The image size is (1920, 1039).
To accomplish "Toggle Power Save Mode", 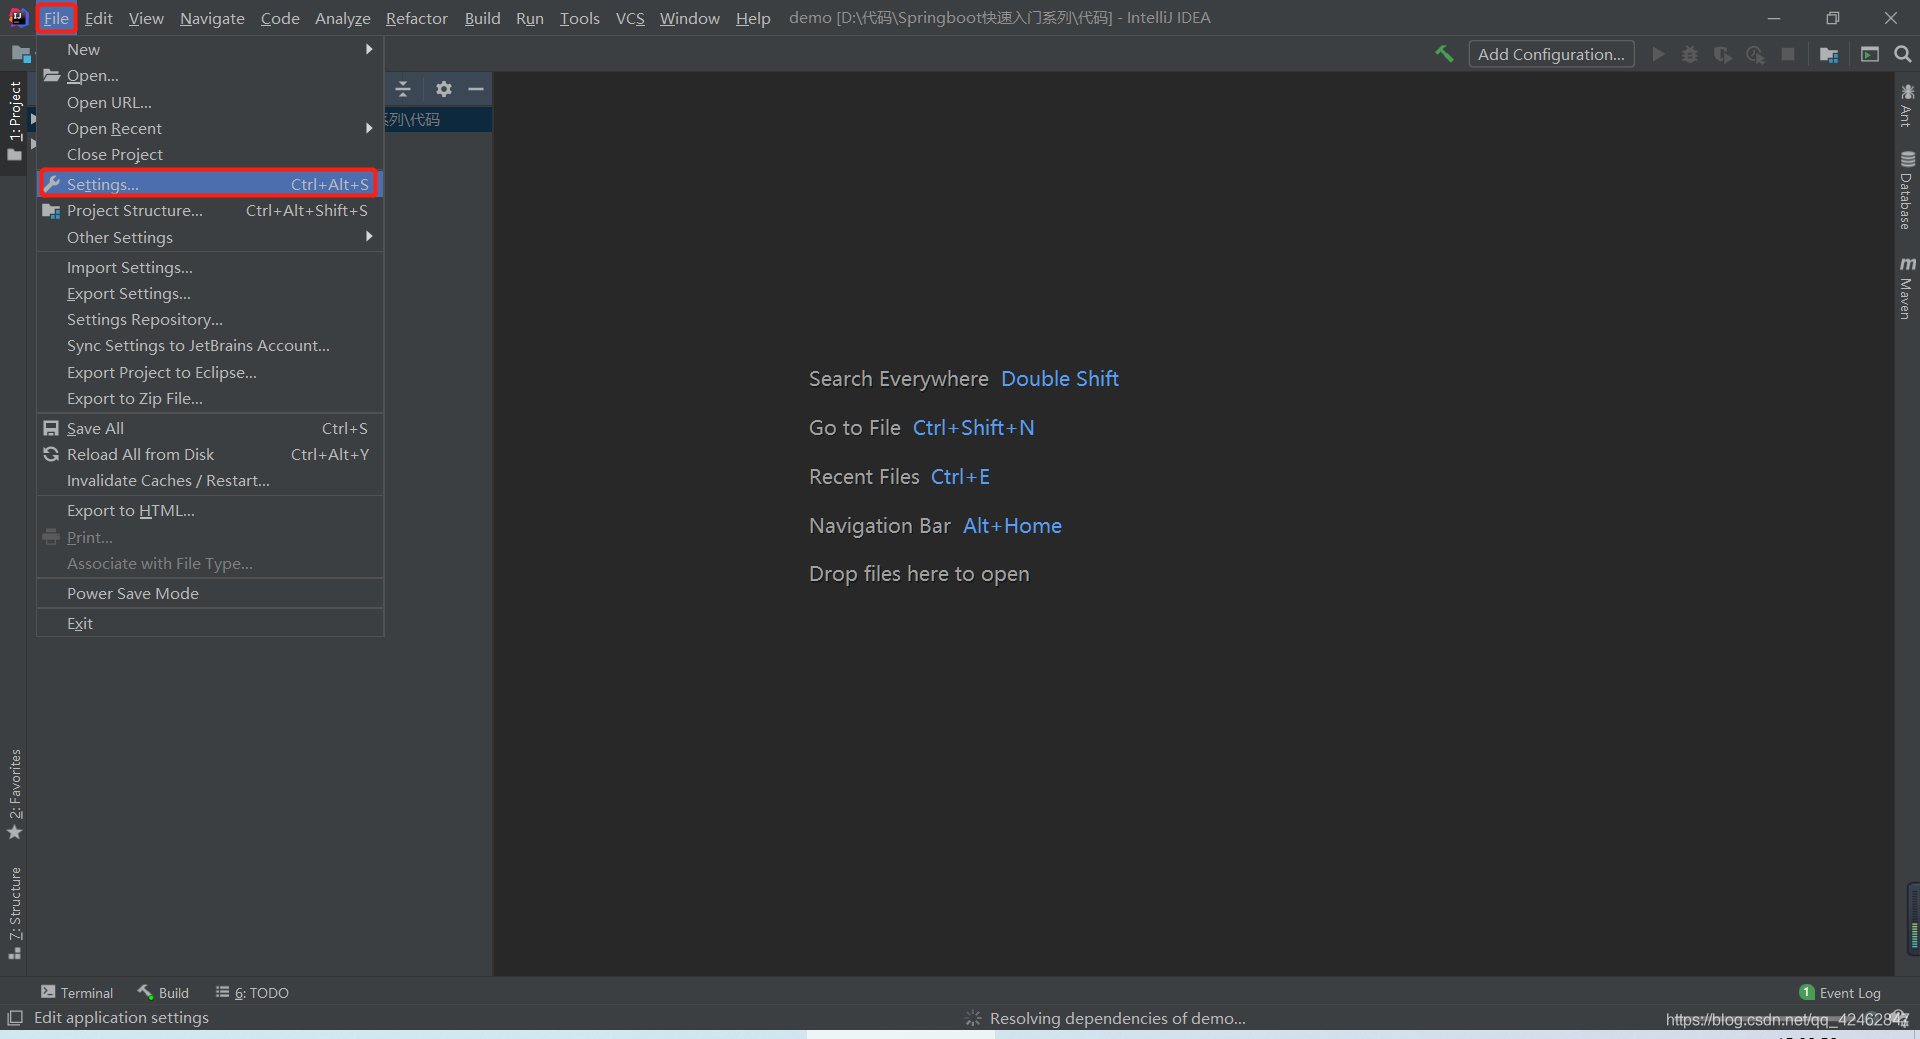I will pyautogui.click(x=210, y=593).
